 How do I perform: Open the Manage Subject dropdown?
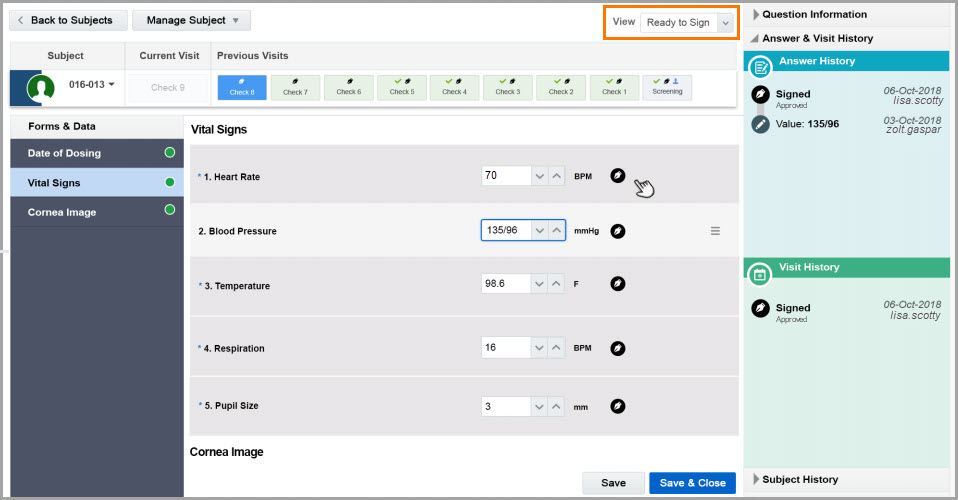(x=191, y=20)
